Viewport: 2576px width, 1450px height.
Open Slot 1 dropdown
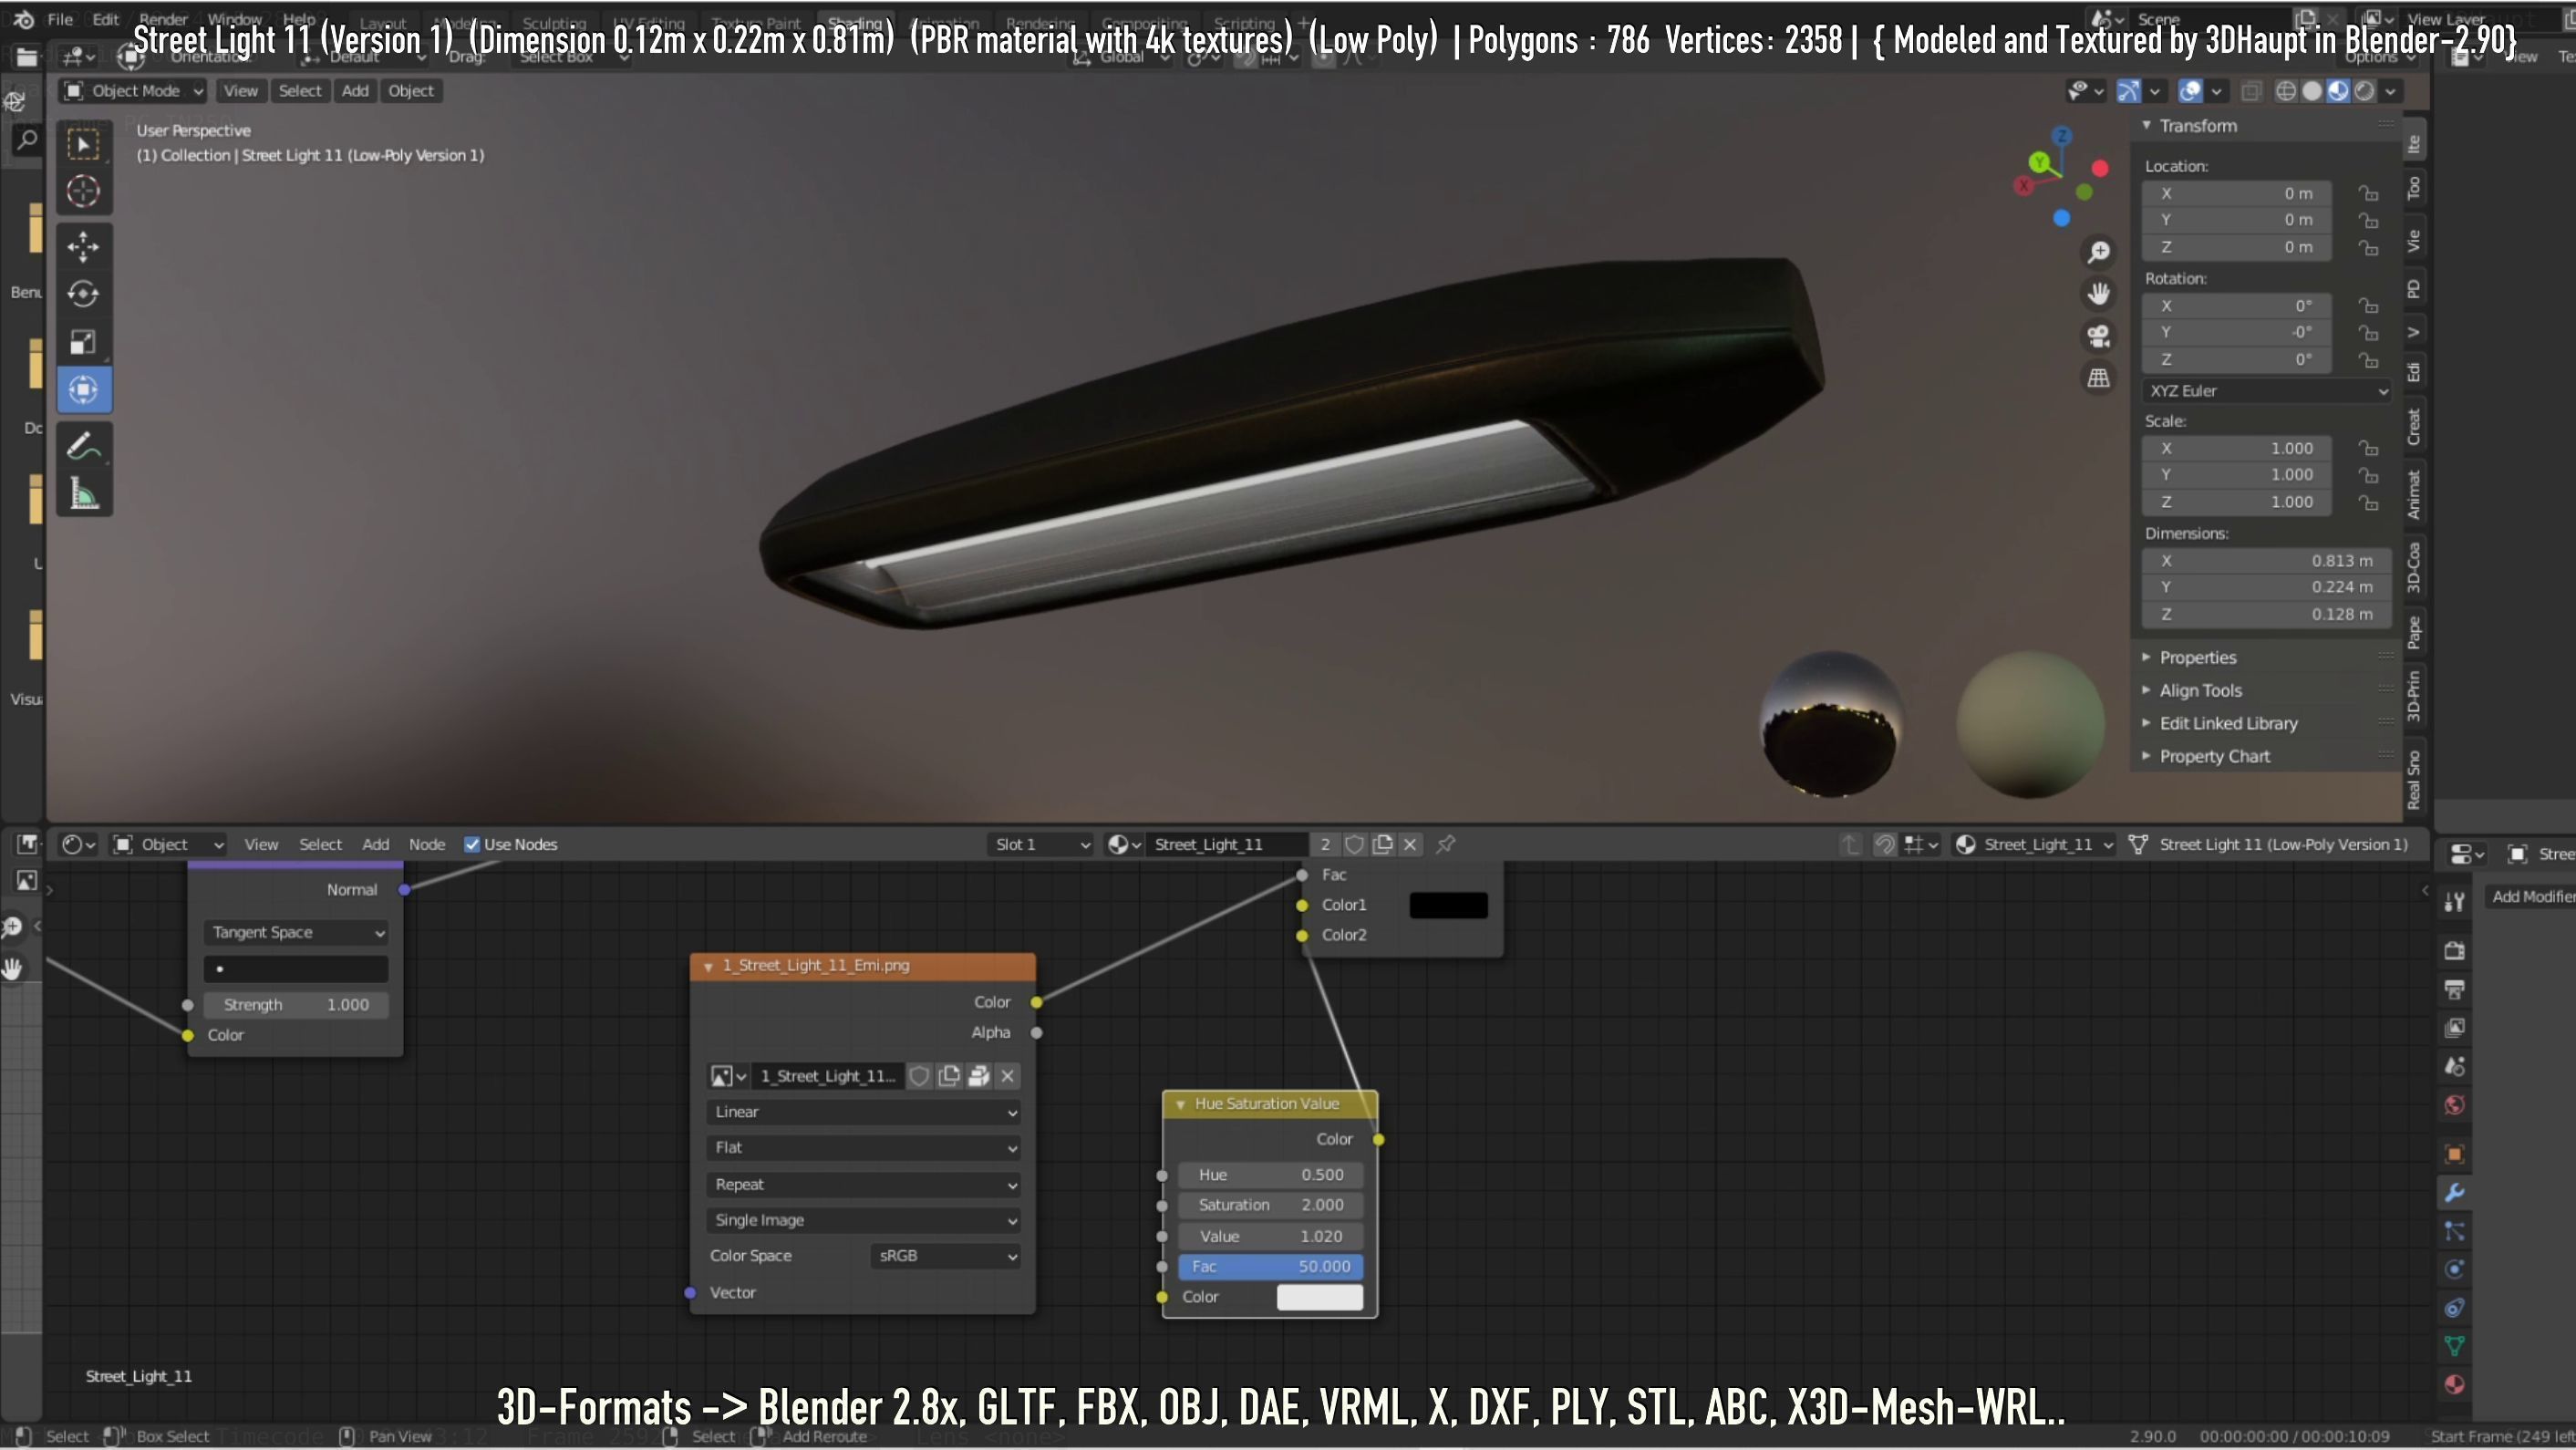pos(1041,844)
